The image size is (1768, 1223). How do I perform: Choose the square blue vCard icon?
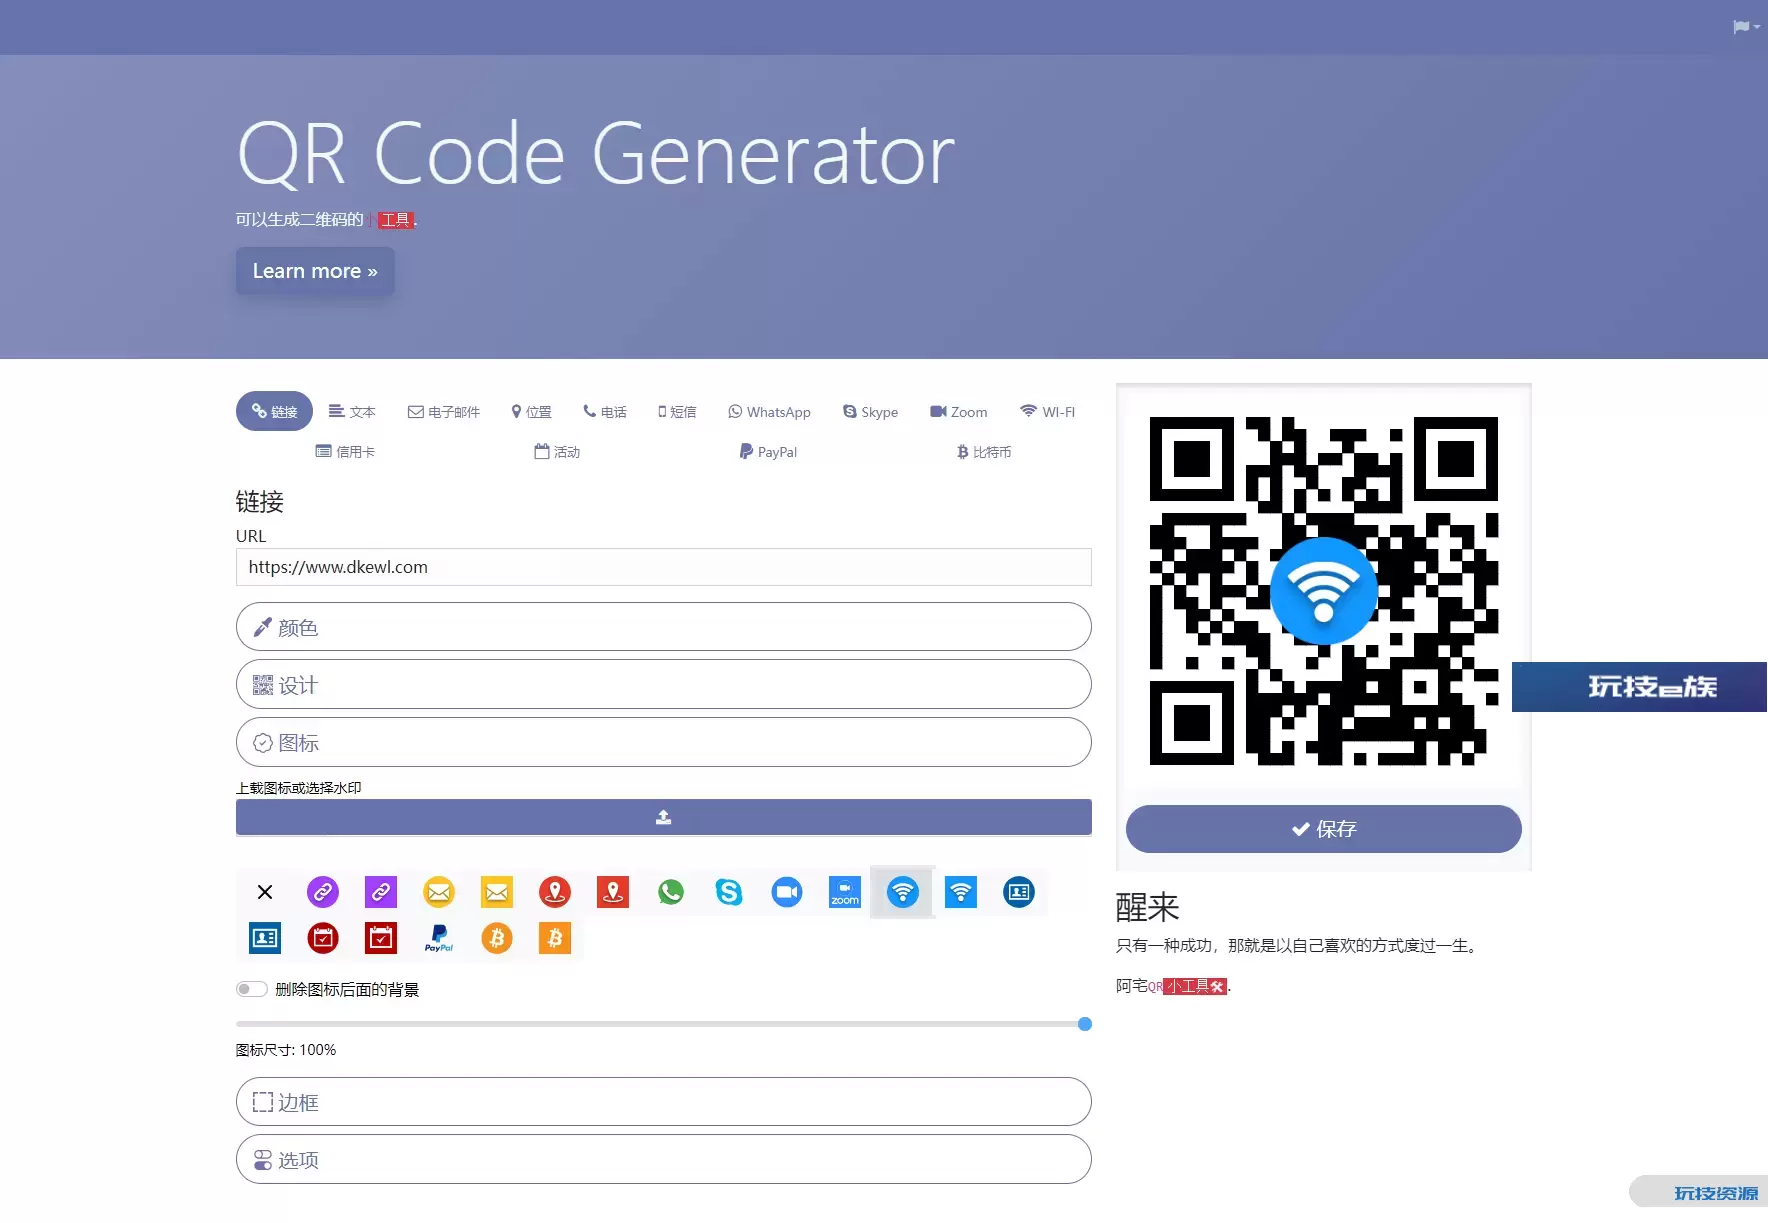point(265,938)
